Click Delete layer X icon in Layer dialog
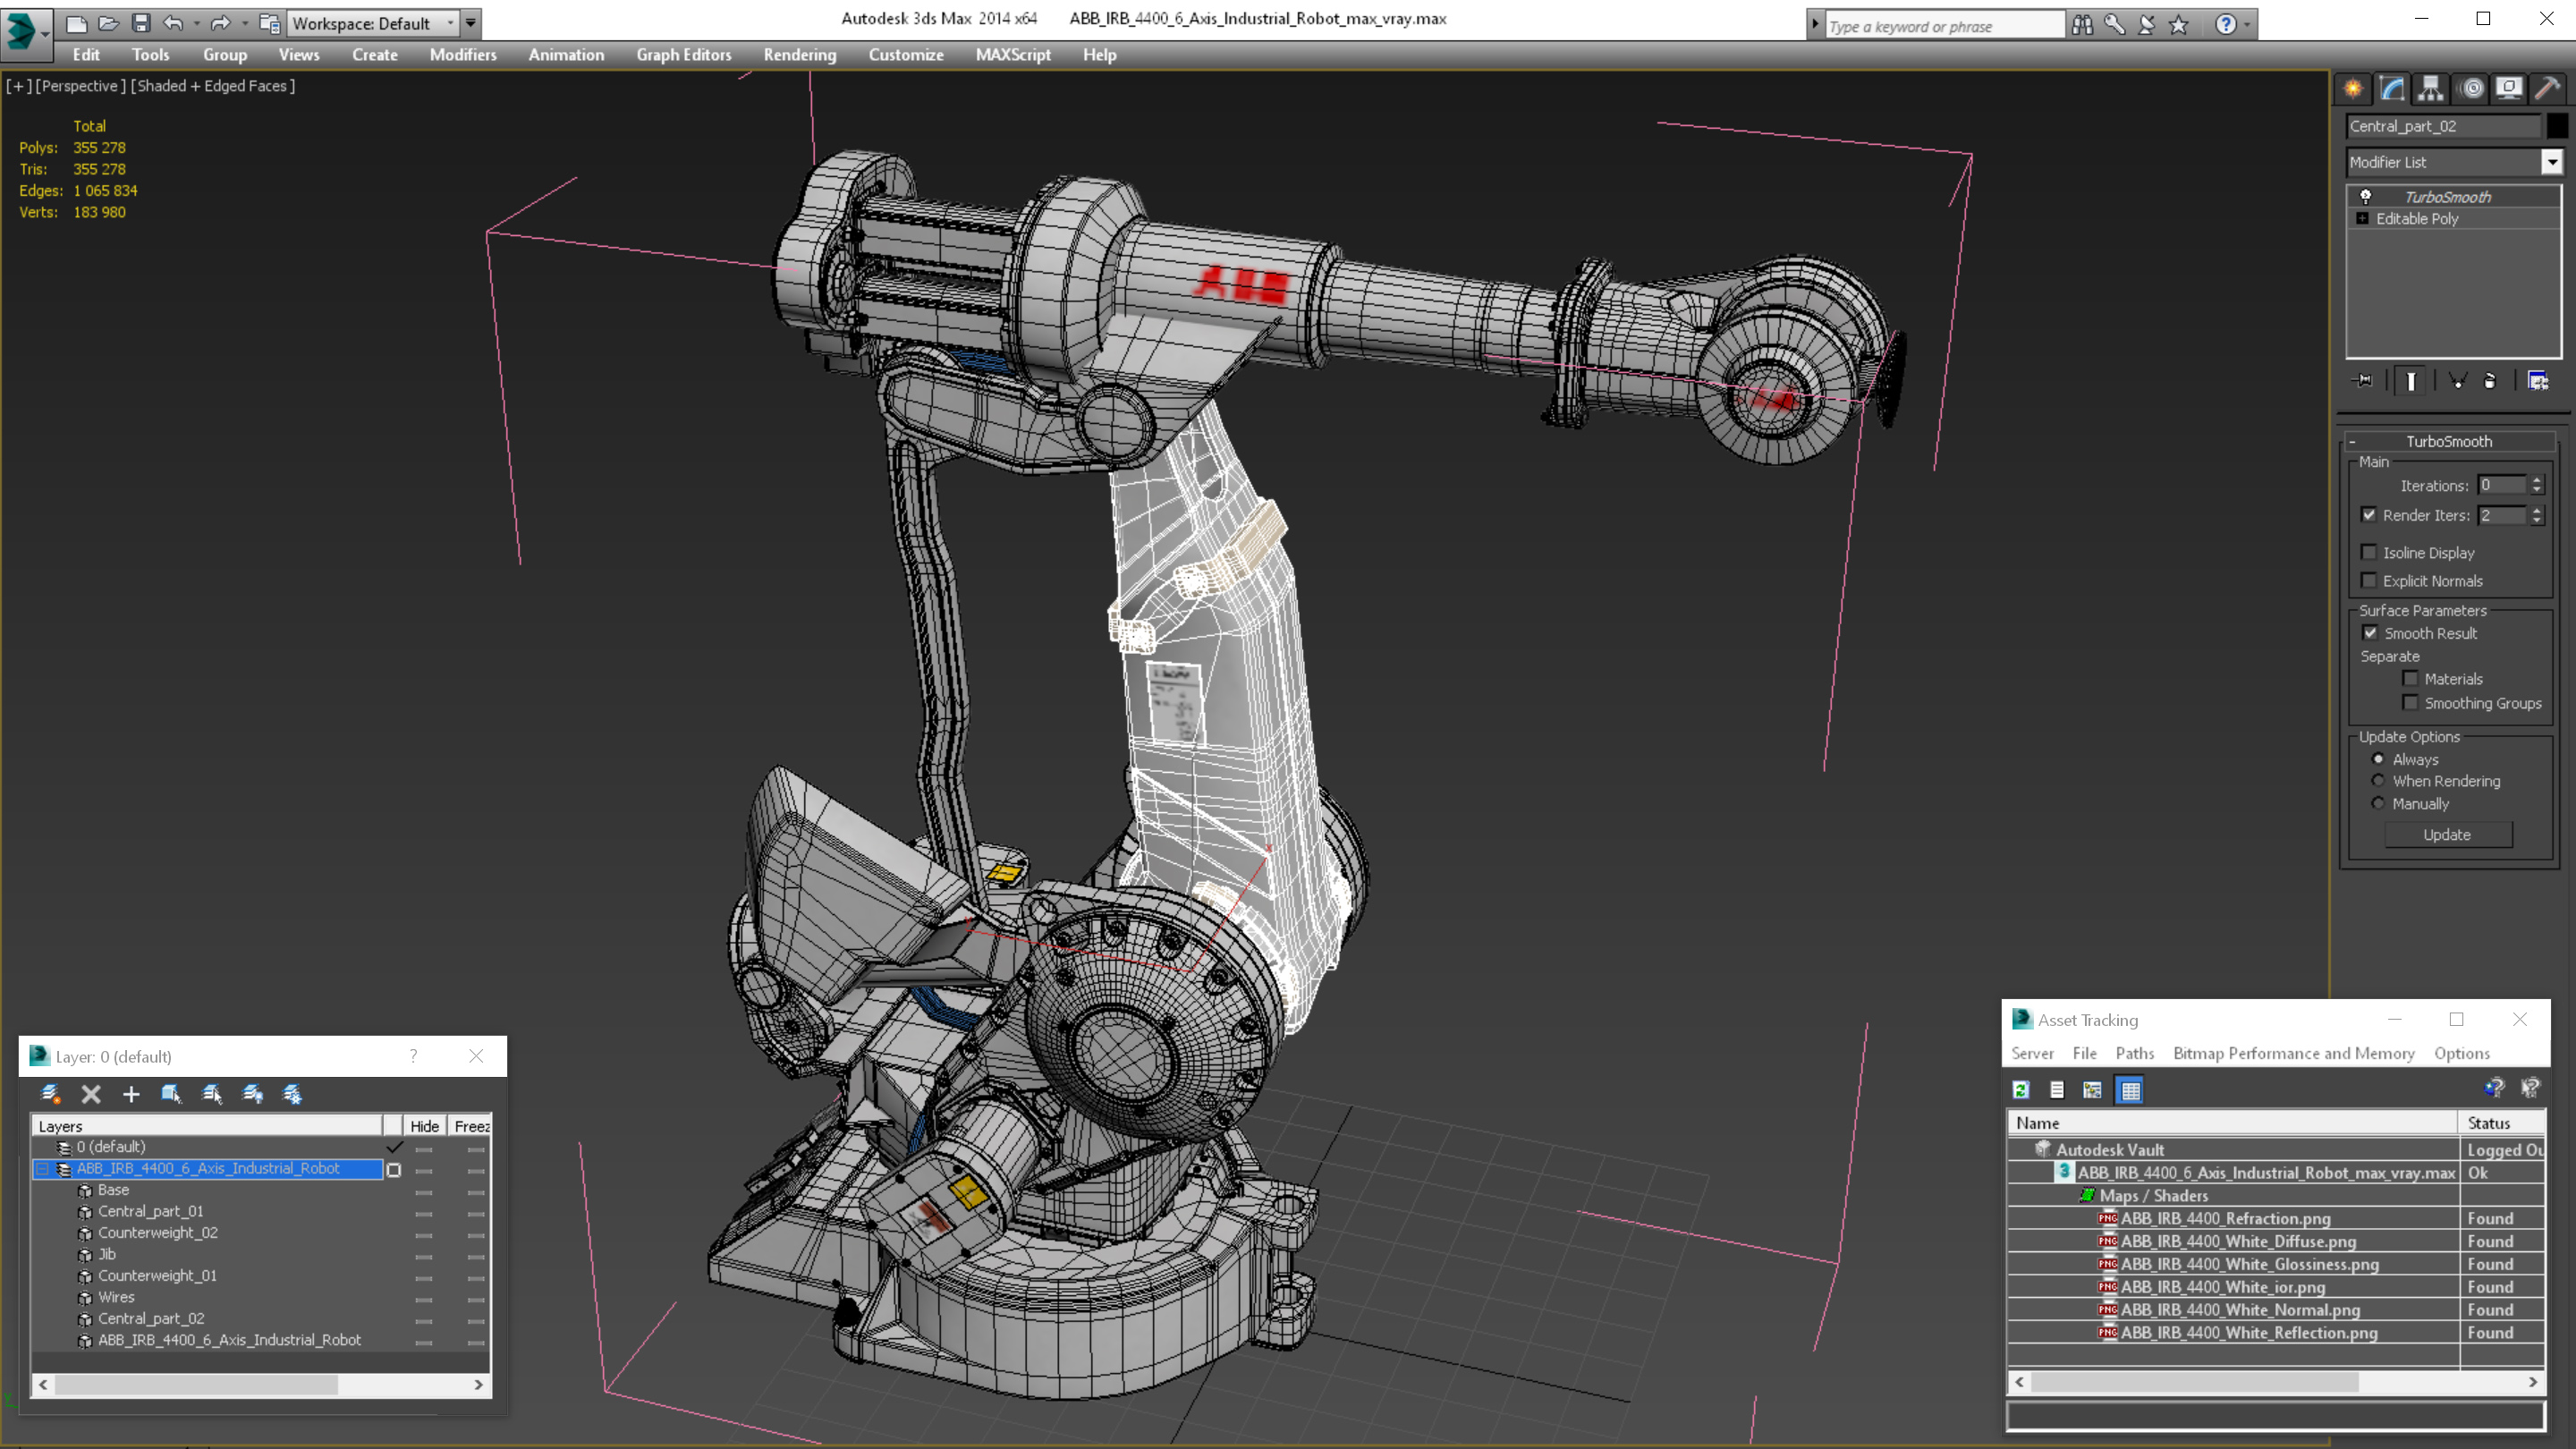 click(91, 1094)
